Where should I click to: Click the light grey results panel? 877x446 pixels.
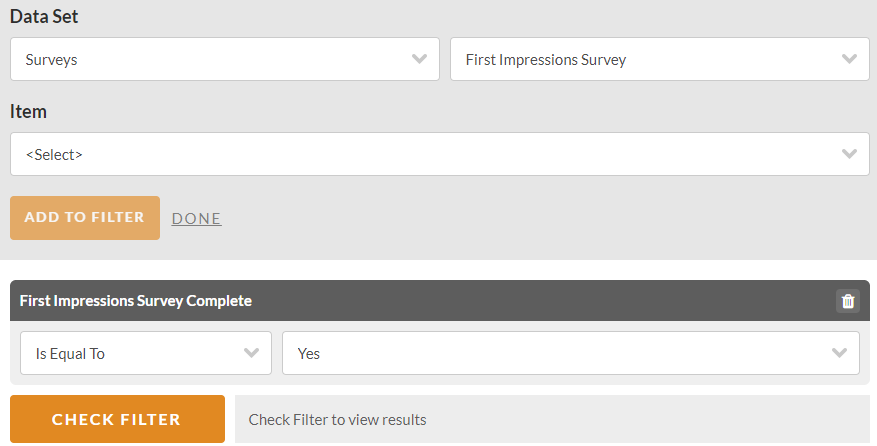(552, 419)
